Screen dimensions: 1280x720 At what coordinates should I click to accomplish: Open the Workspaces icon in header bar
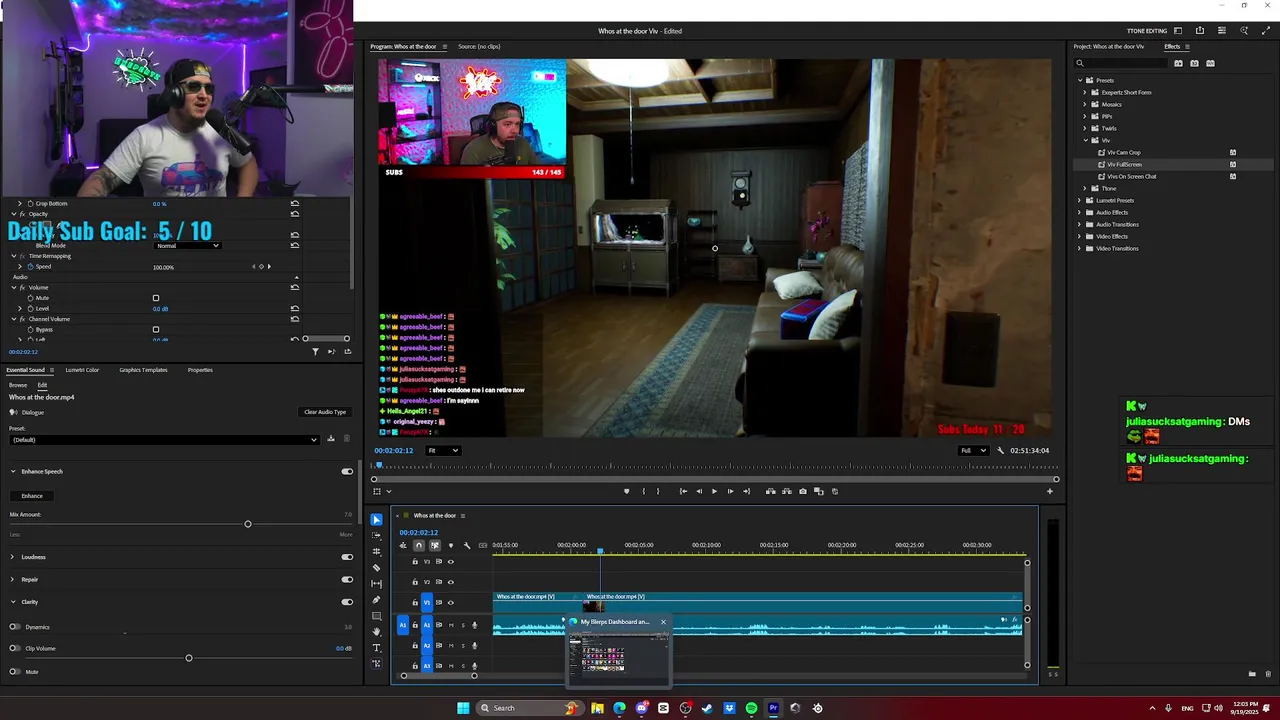[1178, 31]
